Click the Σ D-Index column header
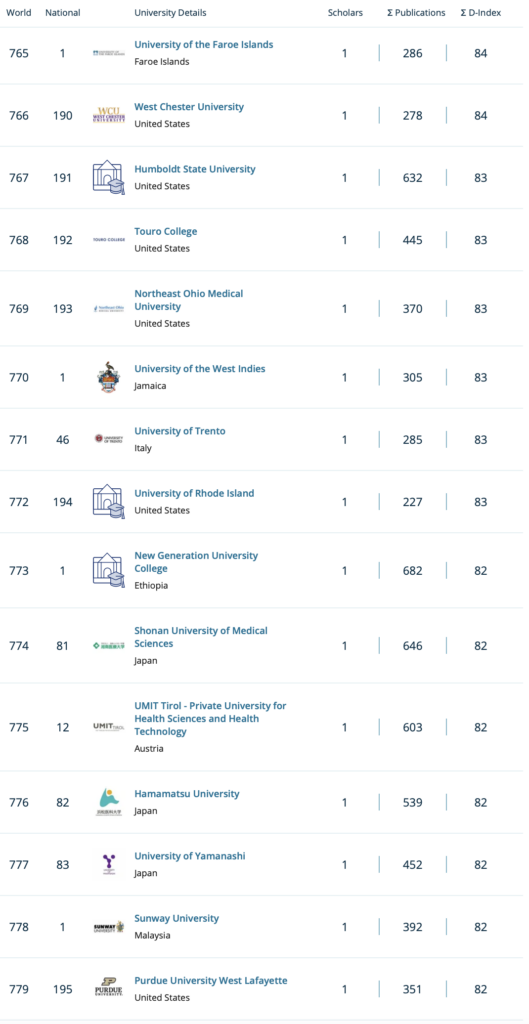This screenshot has height=1024, width=529. click(481, 12)
